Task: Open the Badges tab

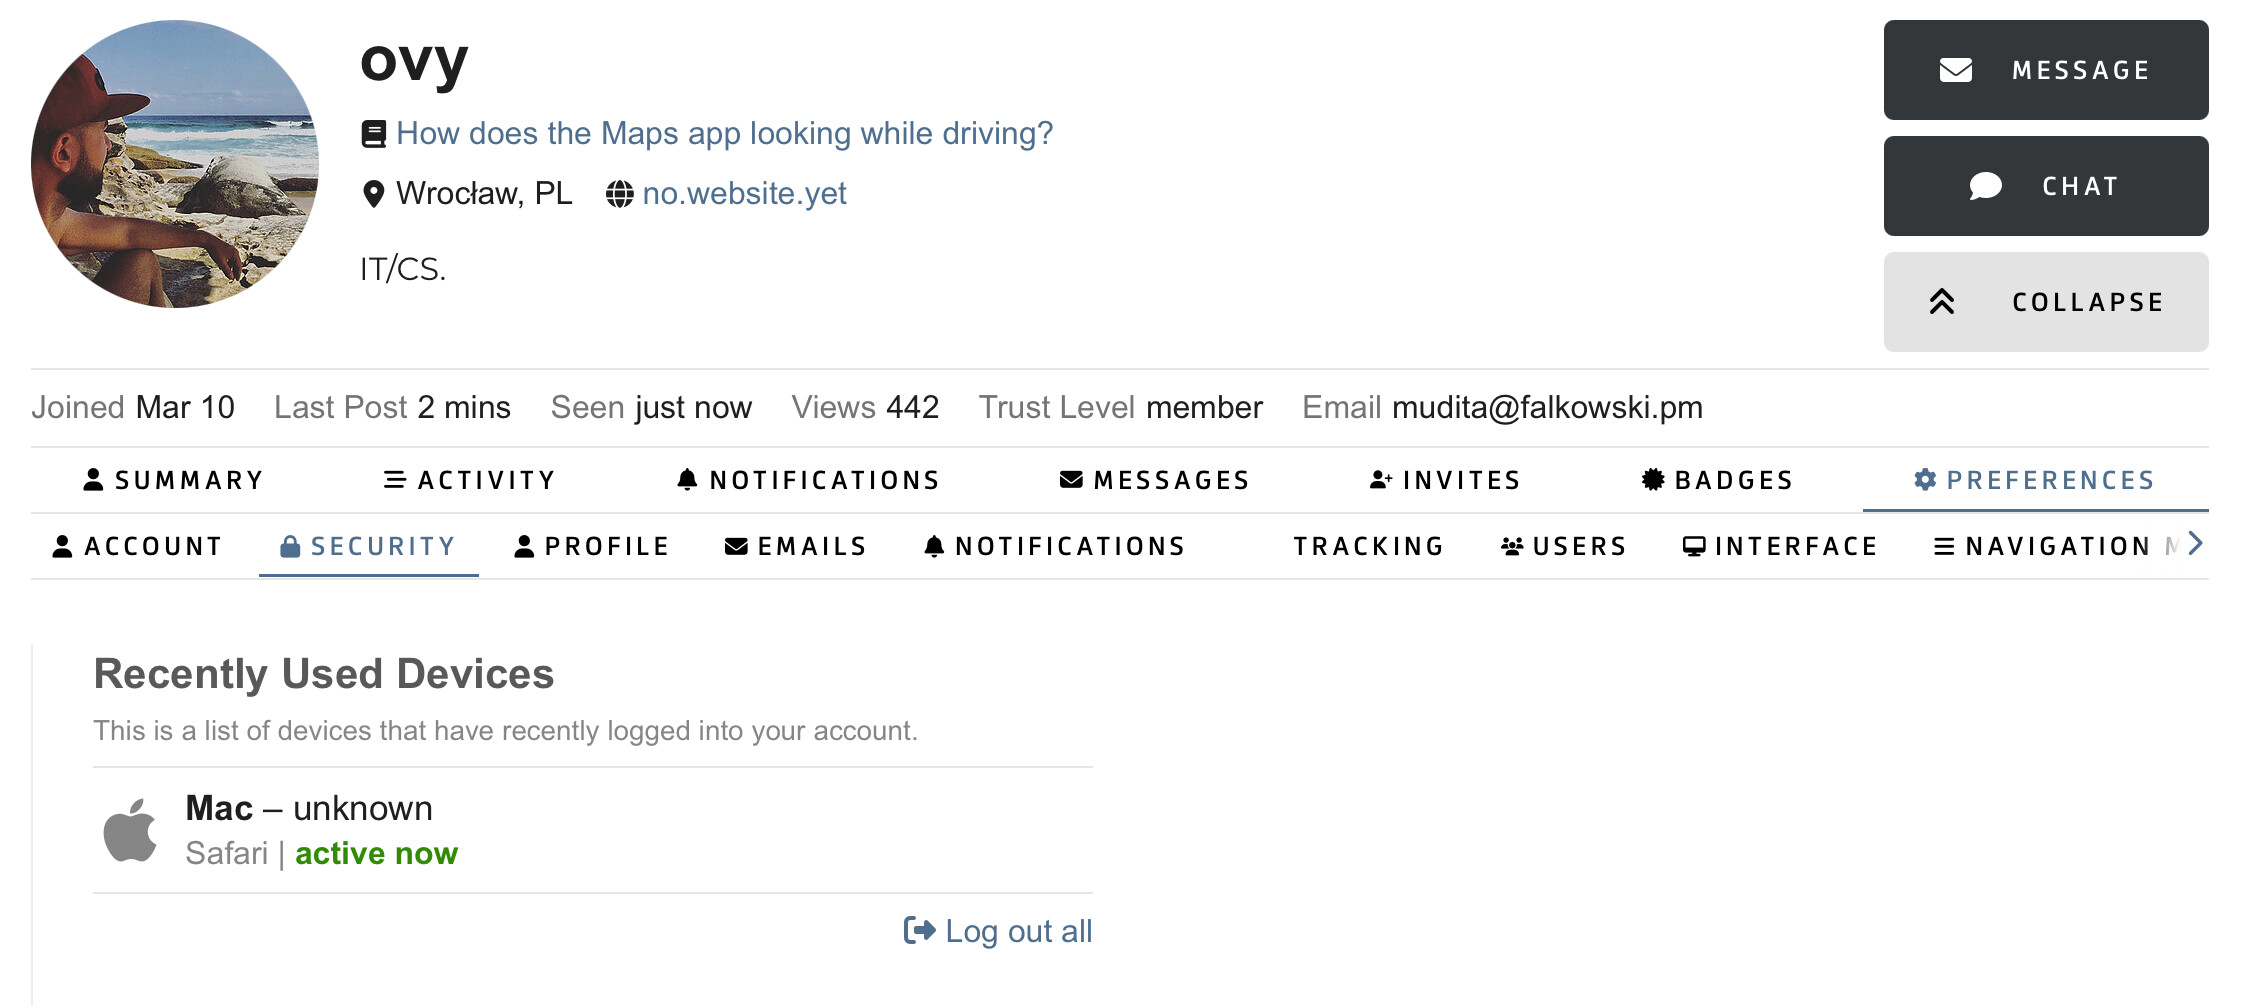Action: tap(1717, 480)
